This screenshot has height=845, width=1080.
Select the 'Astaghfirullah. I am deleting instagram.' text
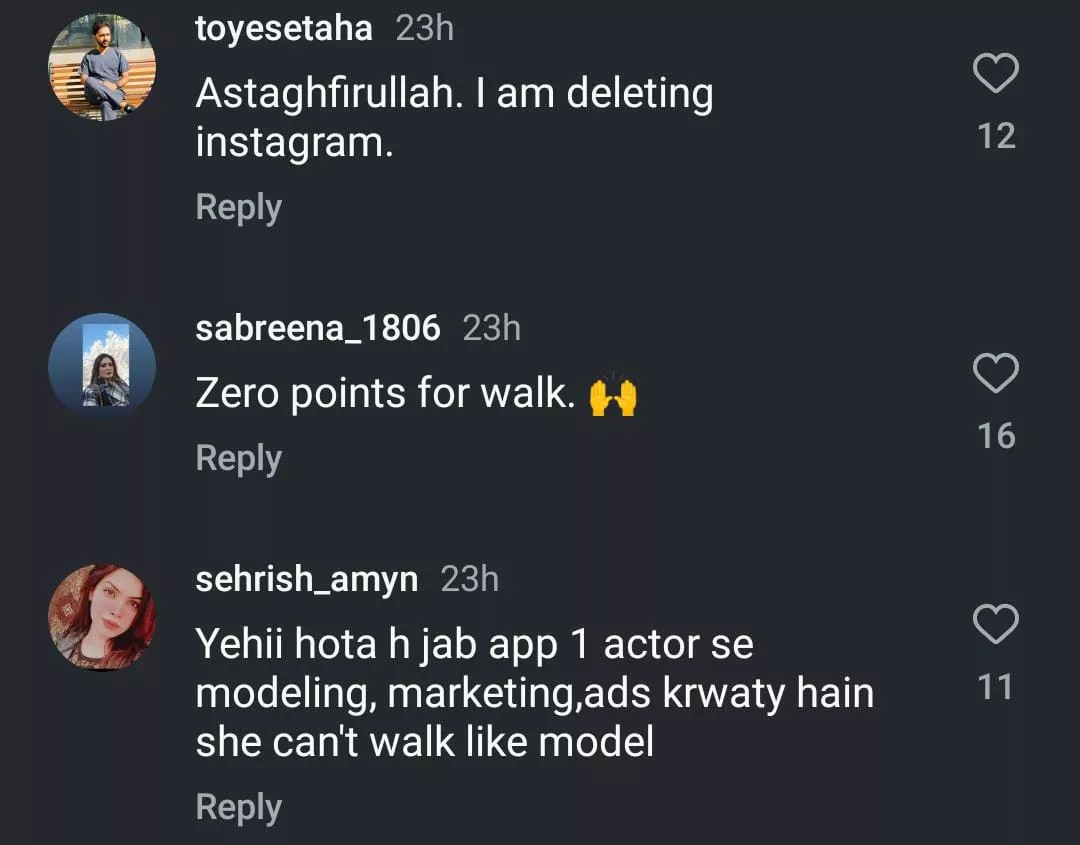pyautogui.click(x=454, y=118)
